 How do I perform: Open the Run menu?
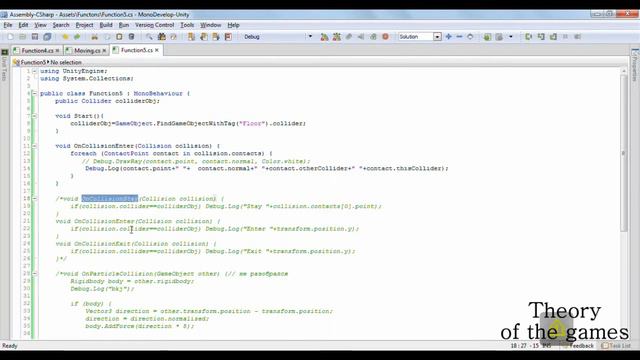tap(124, 25)
